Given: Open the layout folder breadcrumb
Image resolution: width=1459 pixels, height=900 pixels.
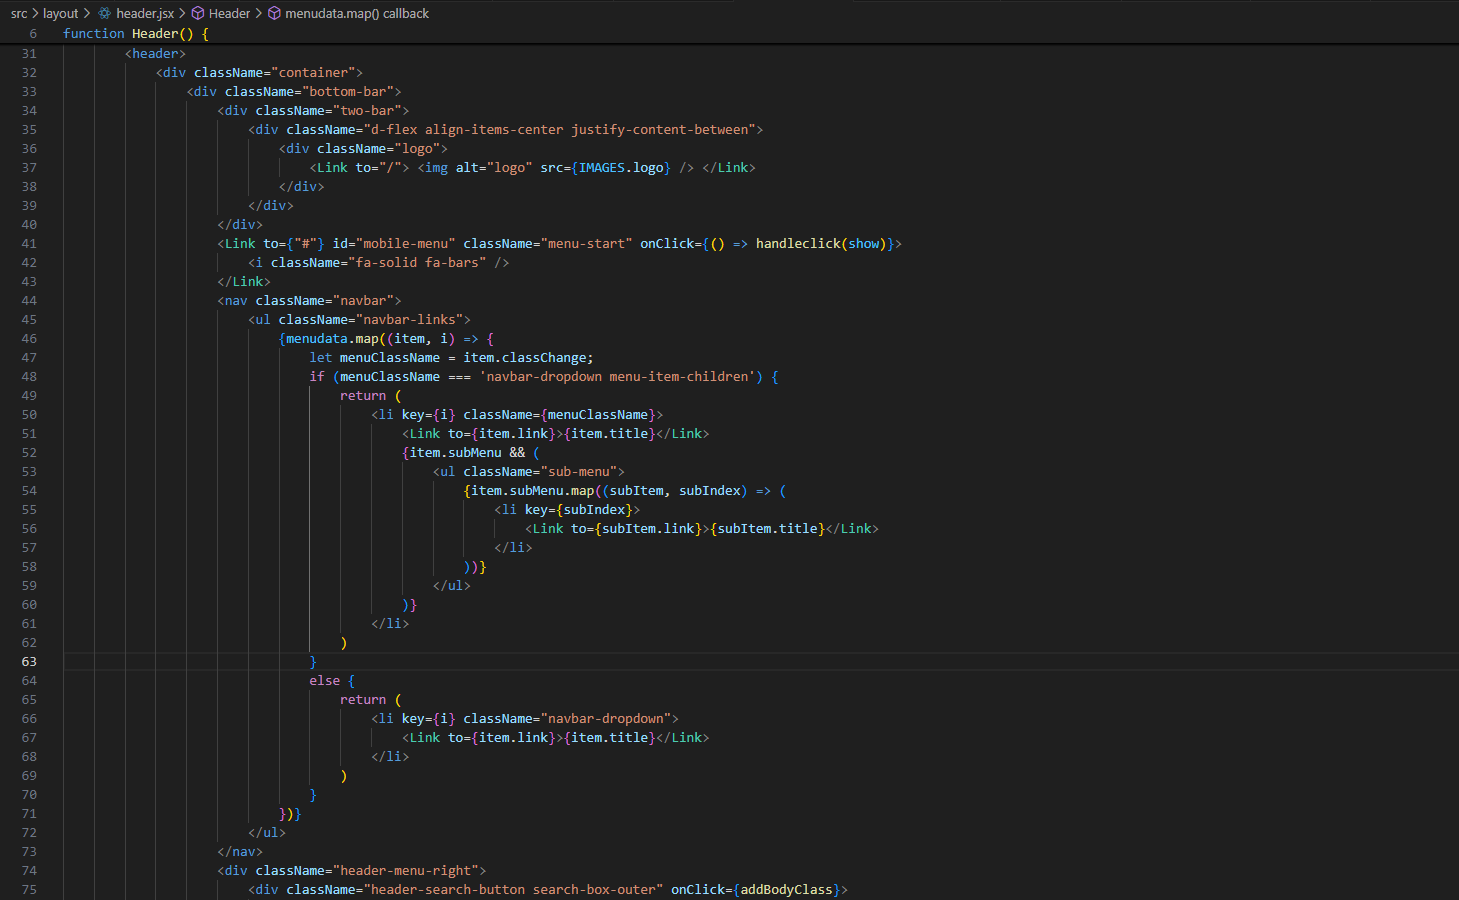Looking at the screenshot, I should click(60, 13).
